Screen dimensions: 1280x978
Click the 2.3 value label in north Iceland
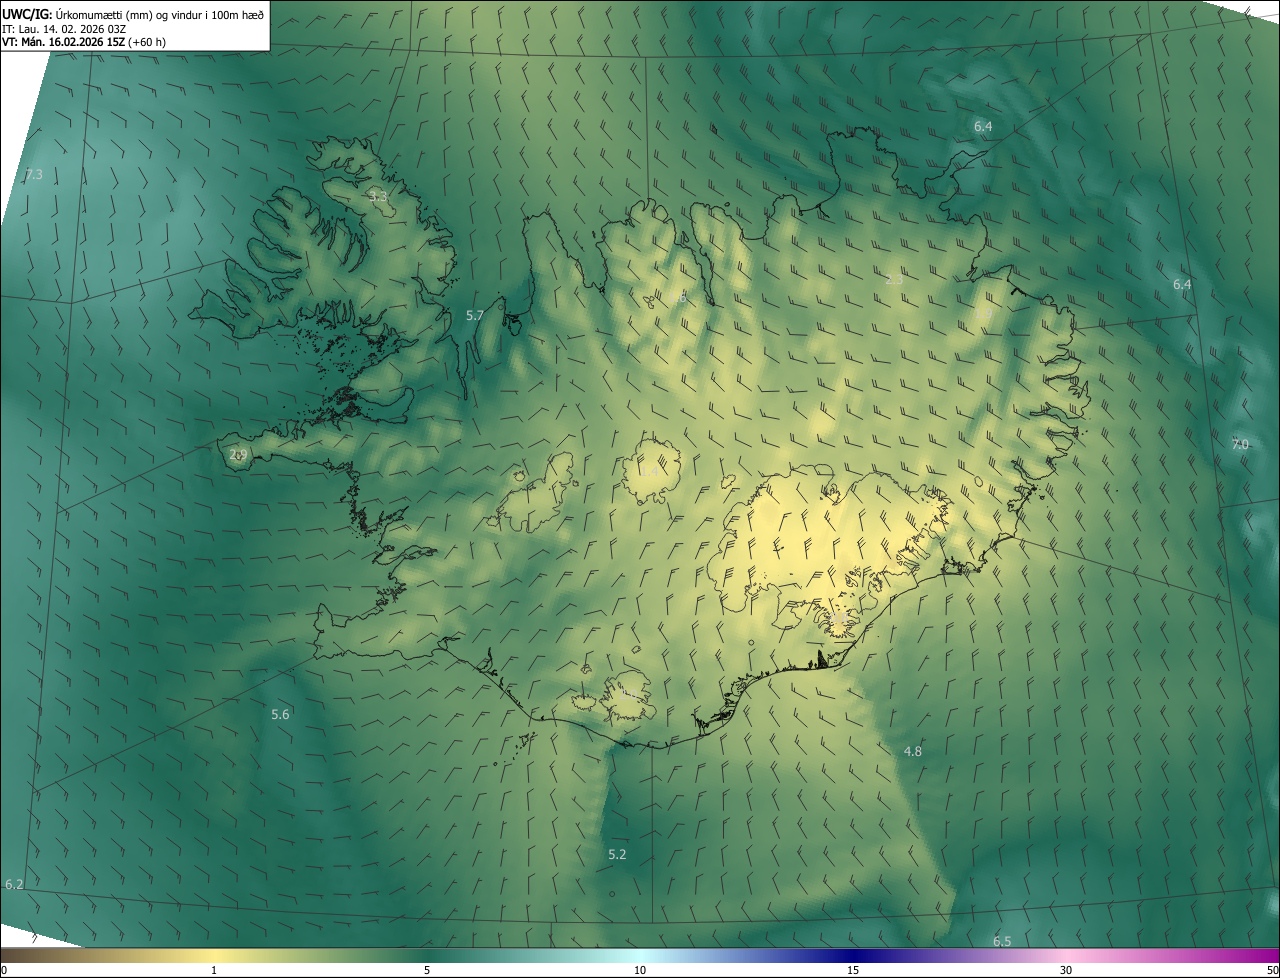[x=894, y=280]
